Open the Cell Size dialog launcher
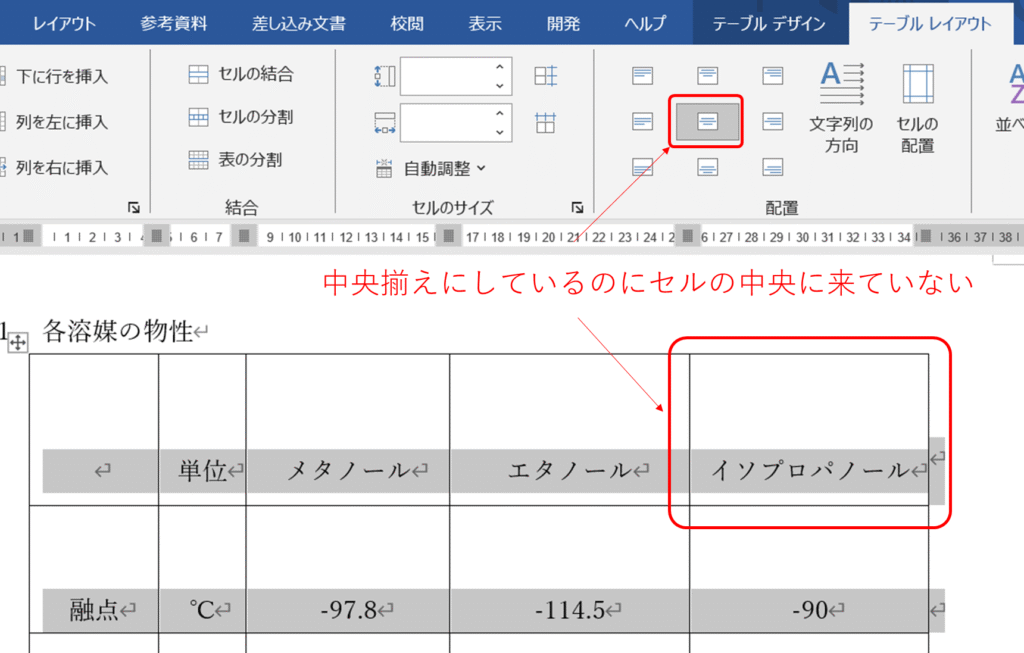This screenshot has width=1024, height=653. click(577, 207)
